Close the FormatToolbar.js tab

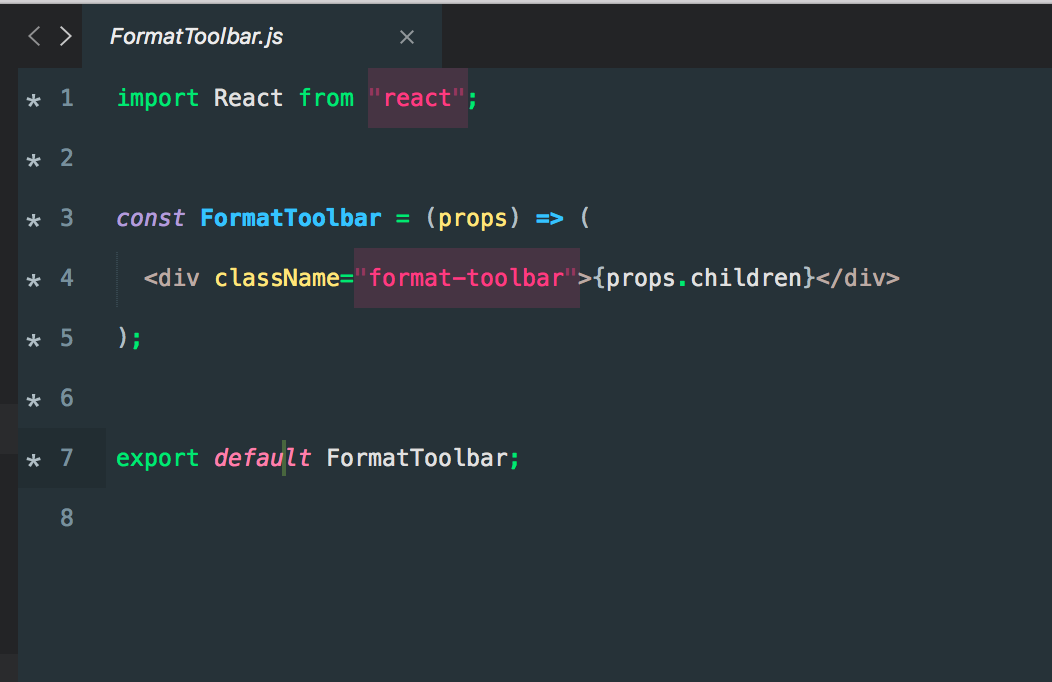pos(407,37)
